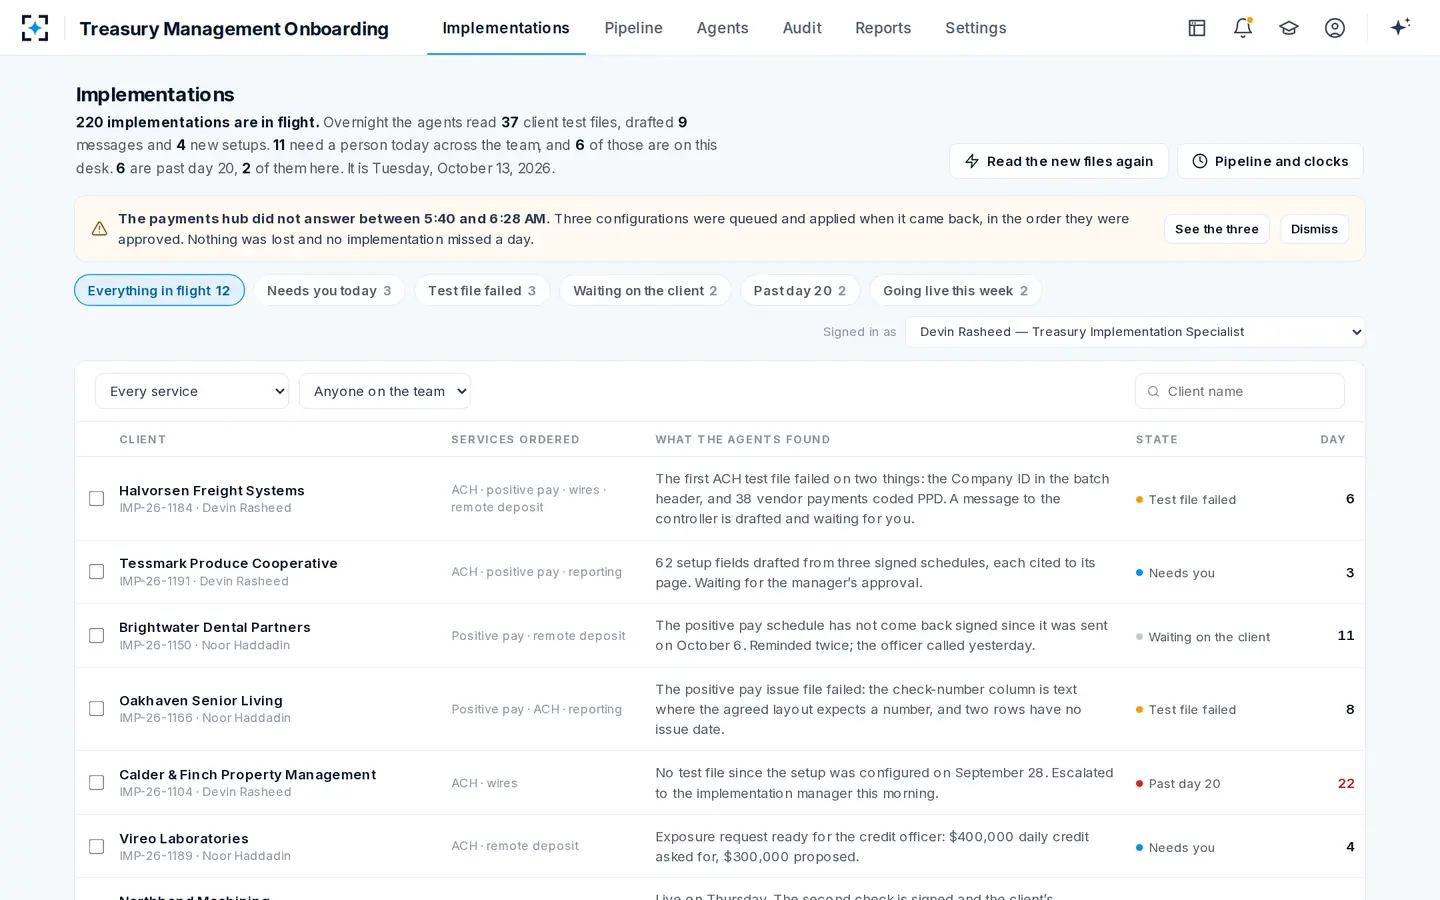The width and height of the screenshot is (1440, 900).
Task: Click the Past day 20 state label
Action: (1185, 783)
